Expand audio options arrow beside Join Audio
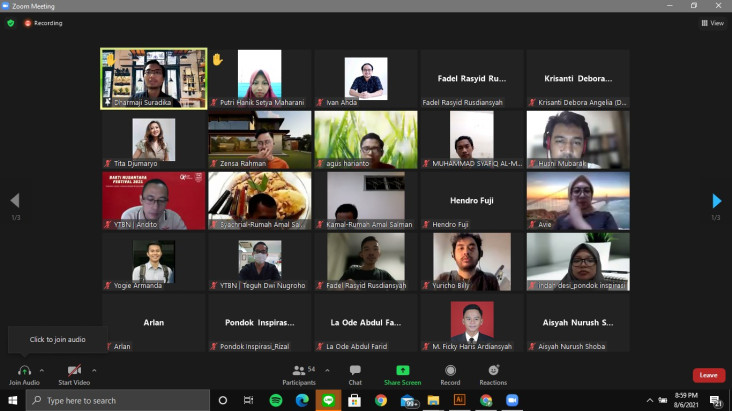The height and width of the screenshot is (411, 732). pyautogui.click(x=42, y=370)
